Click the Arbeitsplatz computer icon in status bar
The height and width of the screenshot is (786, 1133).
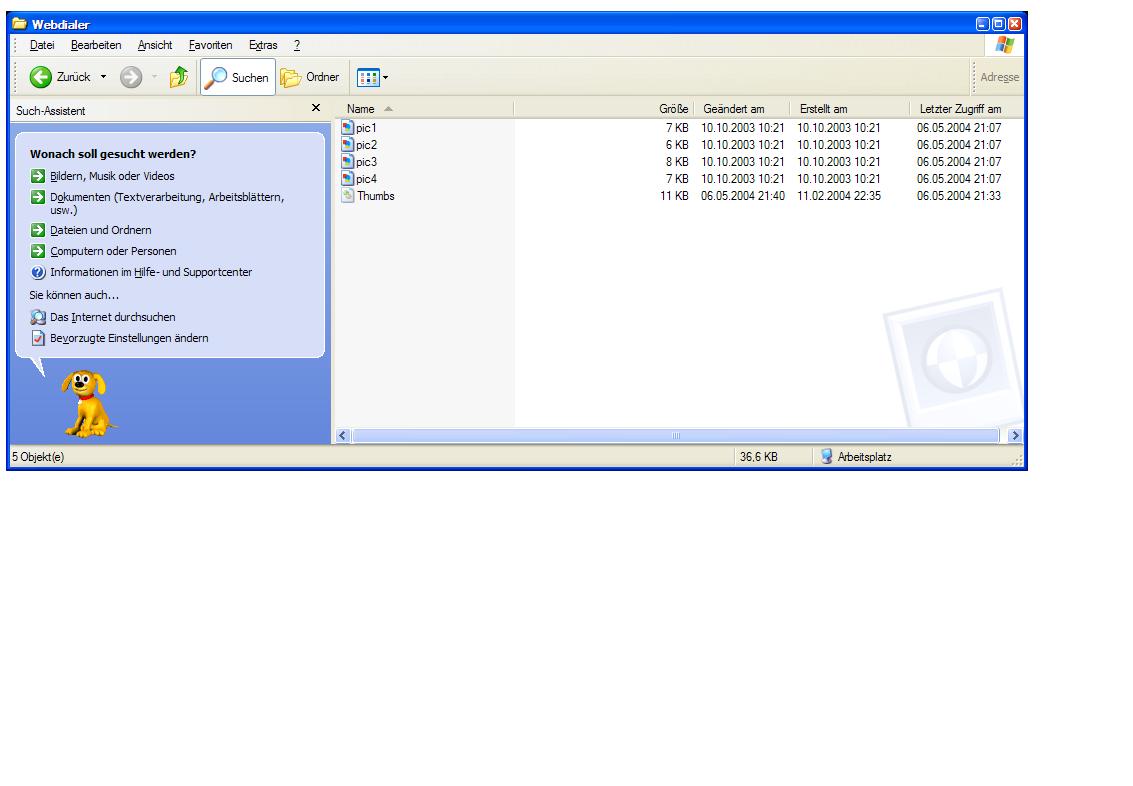point(827,457)
